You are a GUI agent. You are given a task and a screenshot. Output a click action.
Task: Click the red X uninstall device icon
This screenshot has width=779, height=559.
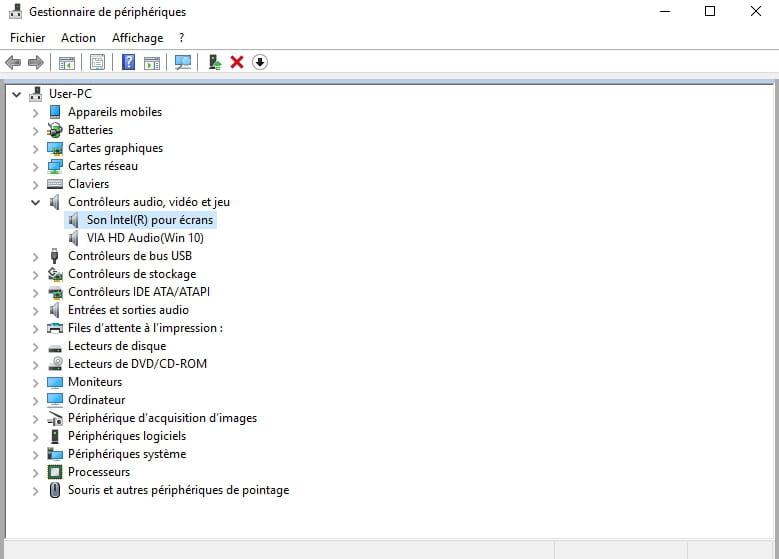click(x=237, y=62)
